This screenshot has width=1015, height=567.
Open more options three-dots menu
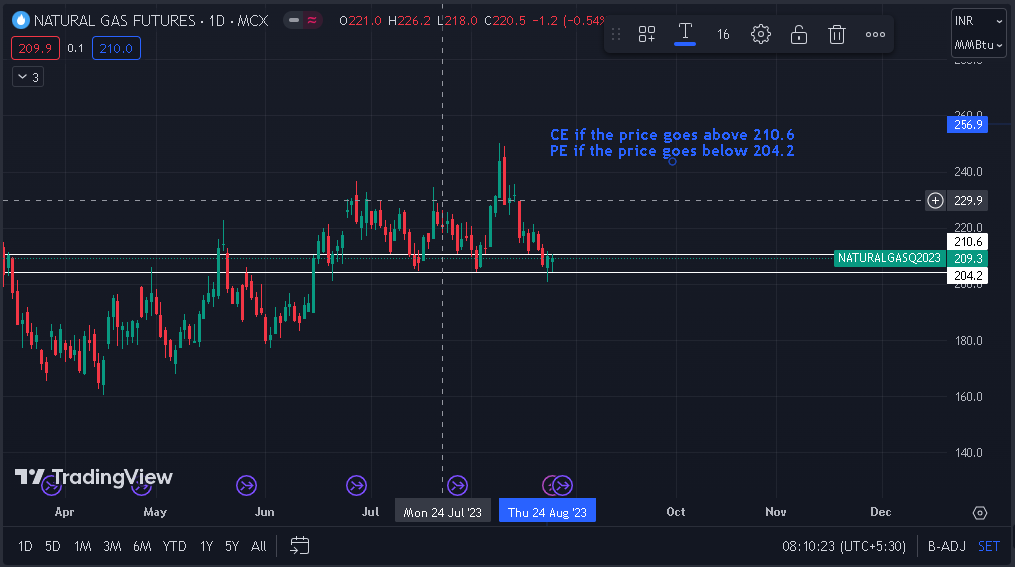875,34
